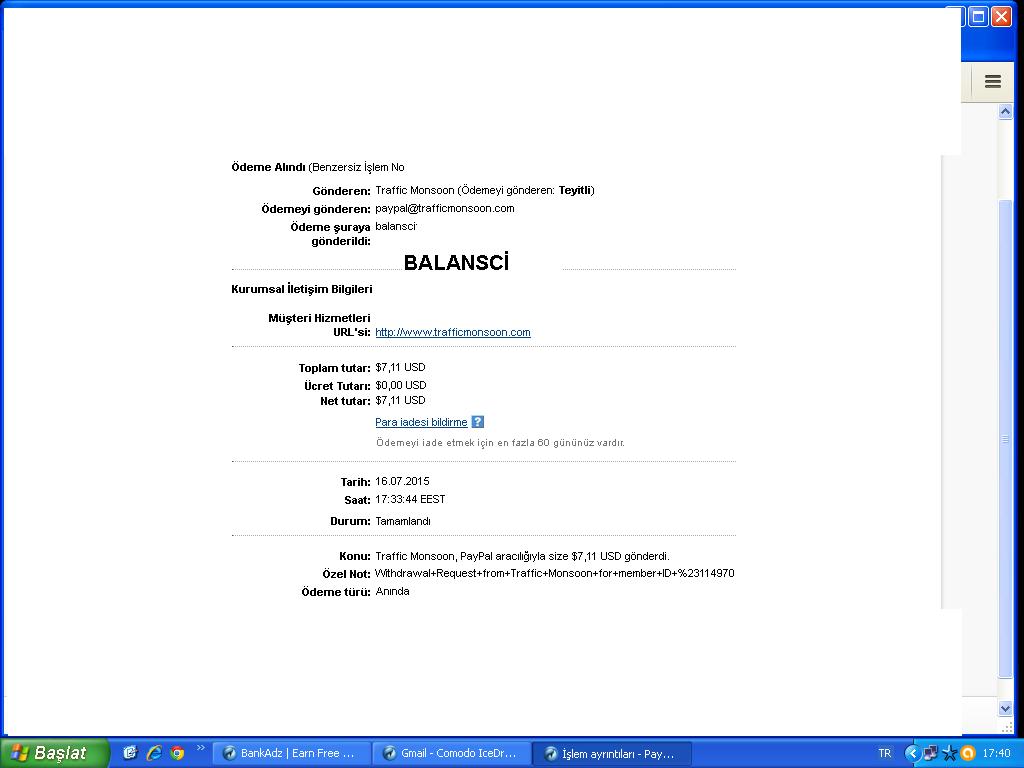1024x768 pixels.
Task: Open the Başlat start menu
Action: click(x=54, y=753)
